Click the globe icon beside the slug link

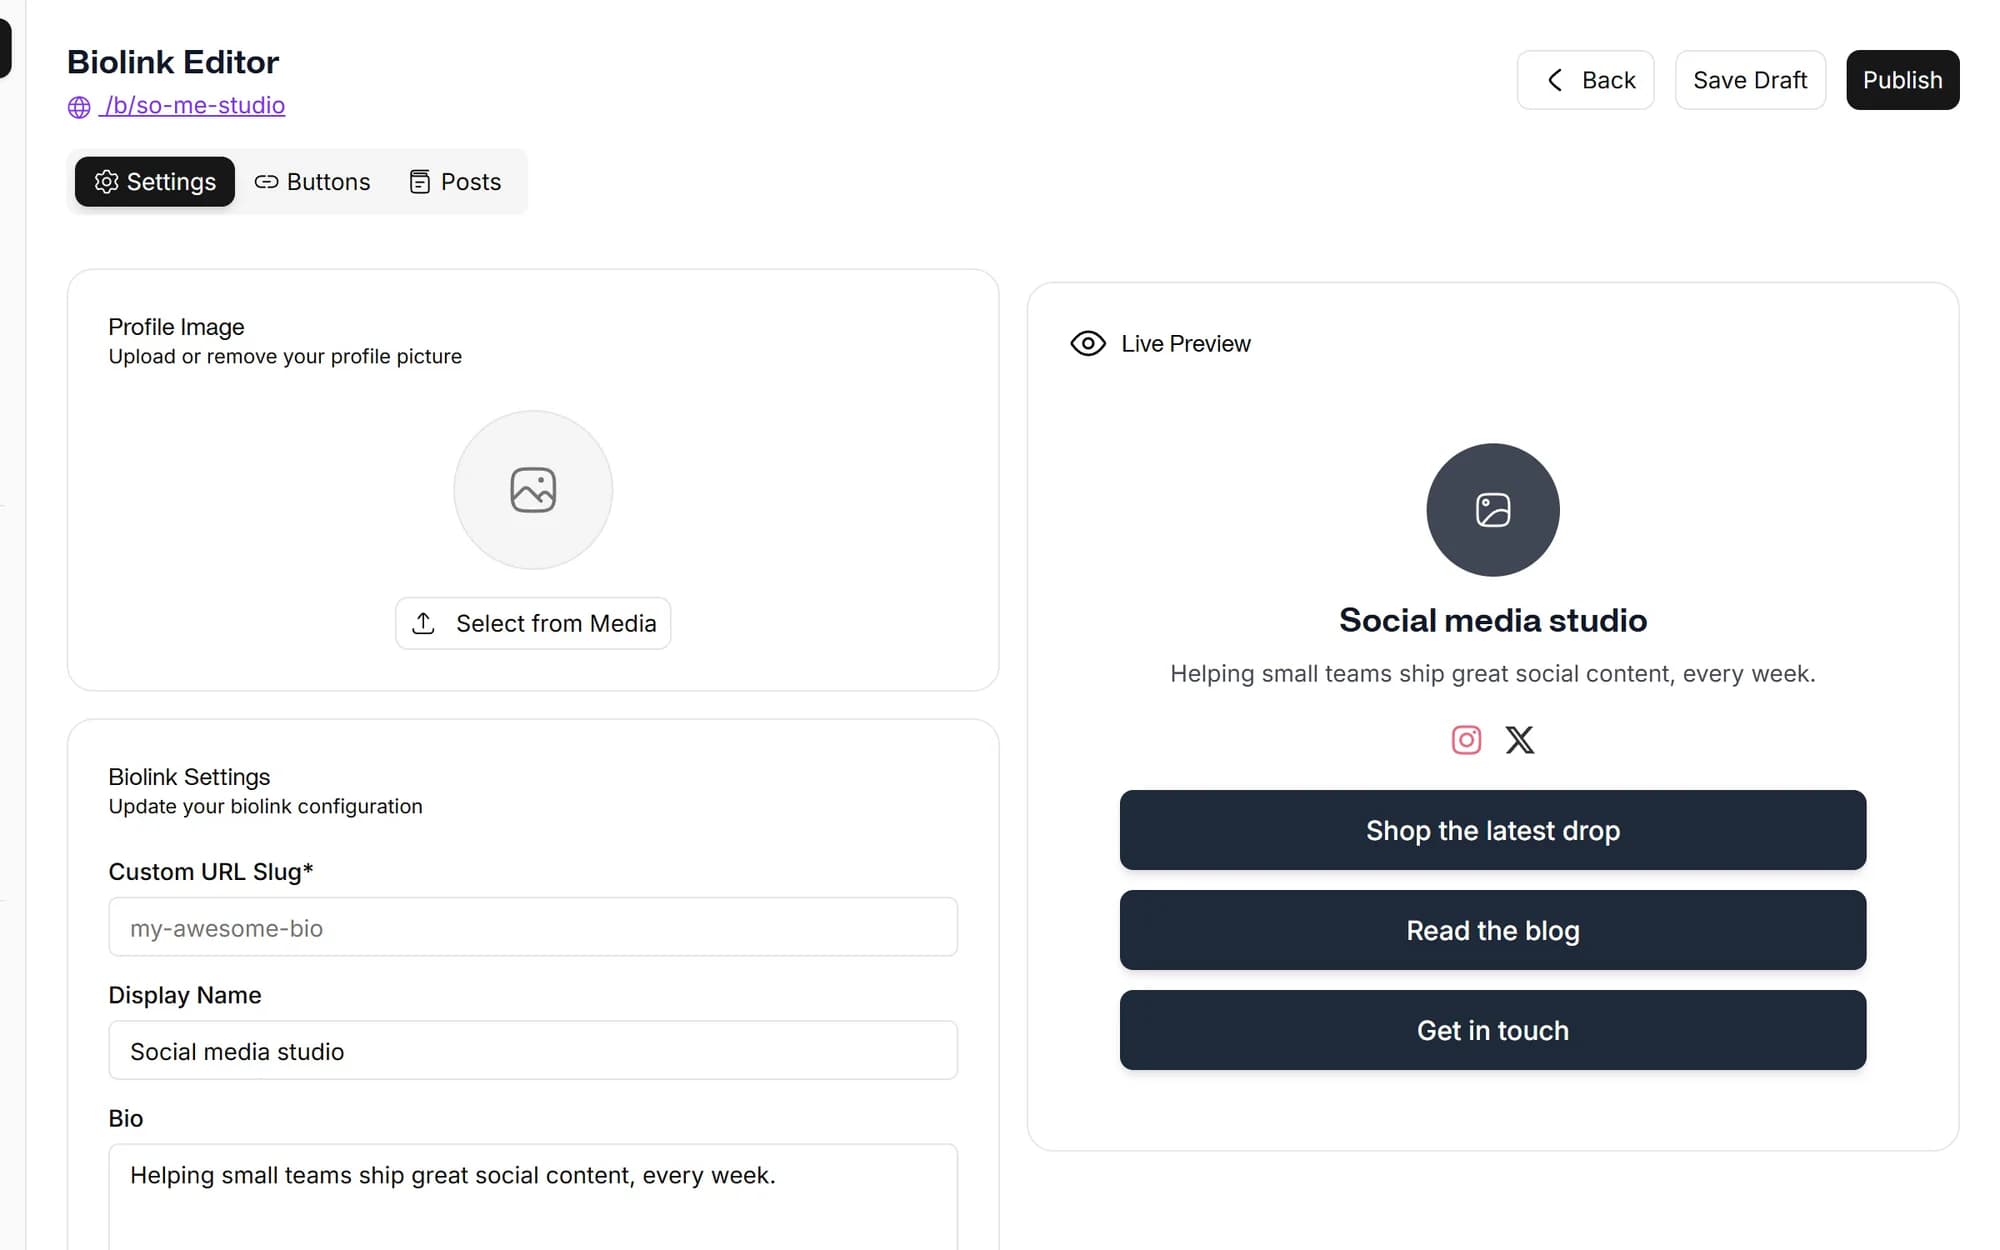pos(79,107)
